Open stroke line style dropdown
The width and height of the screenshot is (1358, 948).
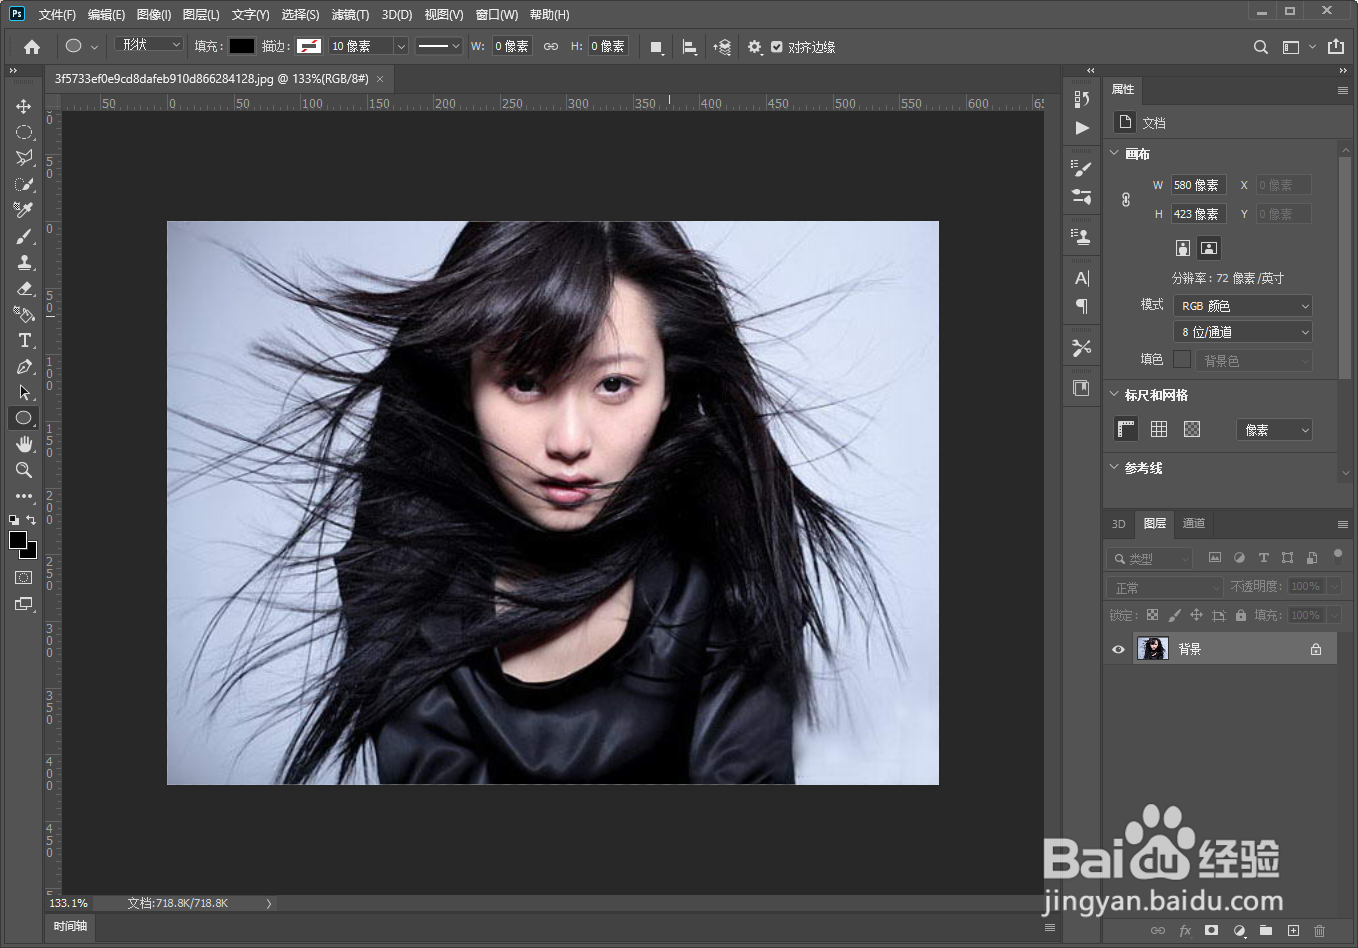[439, 46]
